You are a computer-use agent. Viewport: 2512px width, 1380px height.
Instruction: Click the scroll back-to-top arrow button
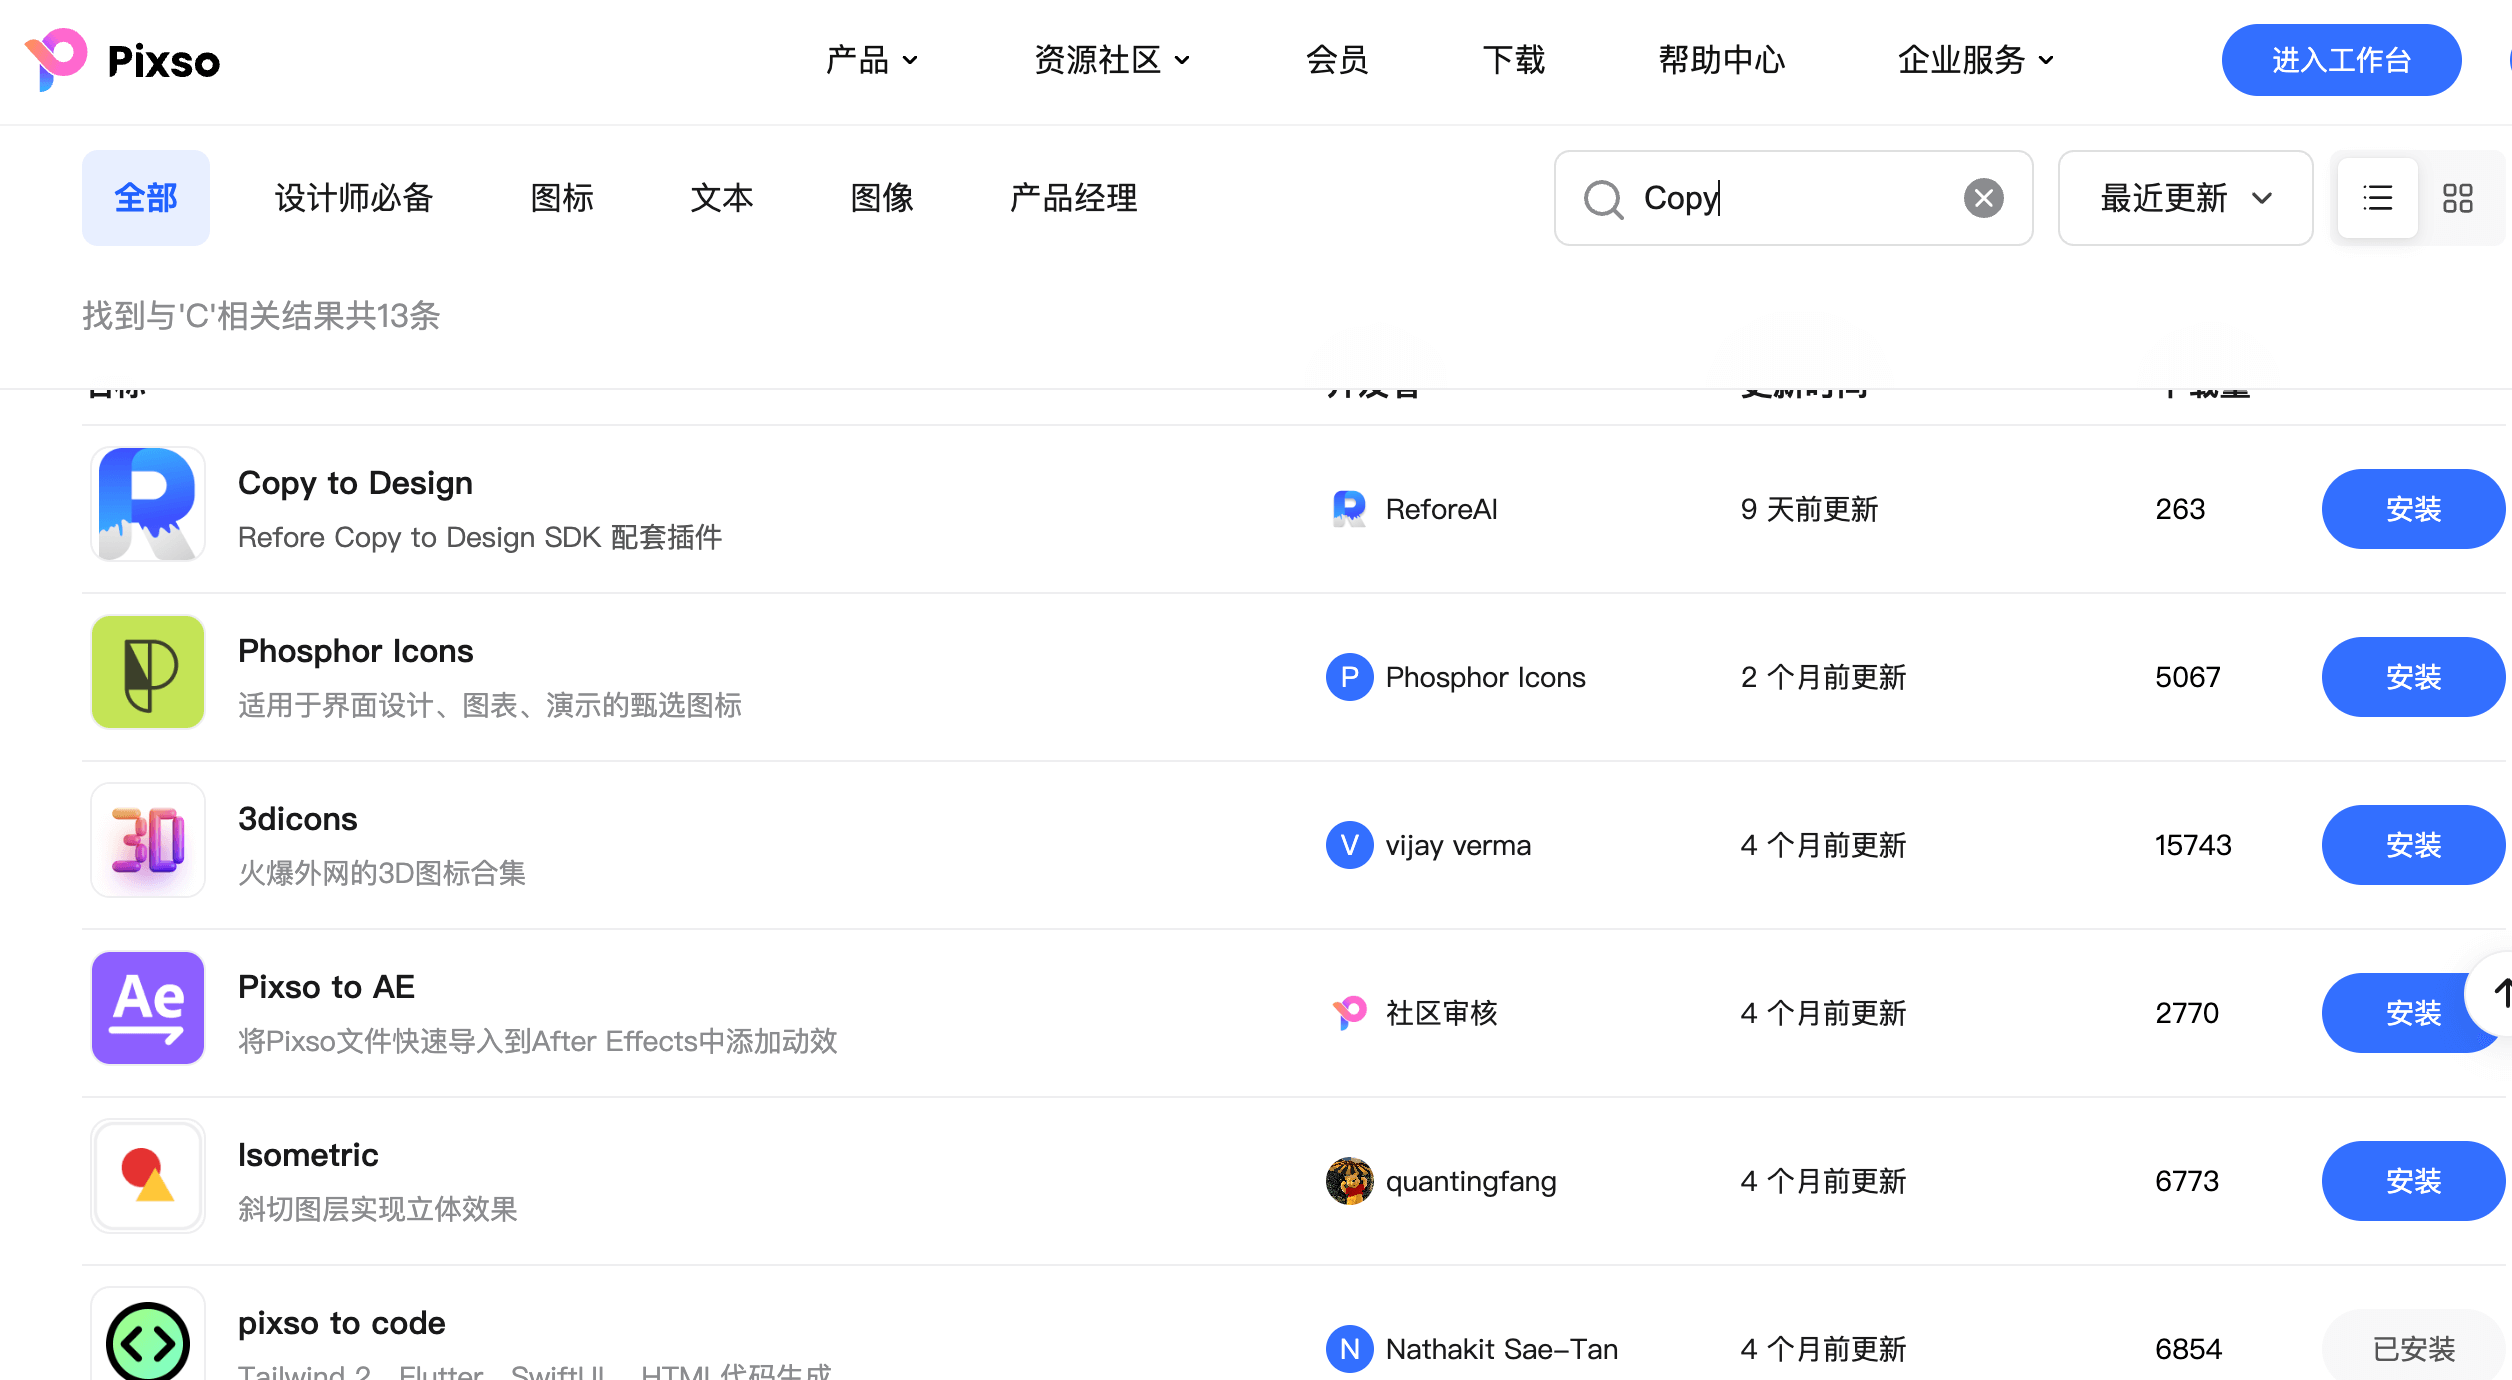click(2498, 993)
